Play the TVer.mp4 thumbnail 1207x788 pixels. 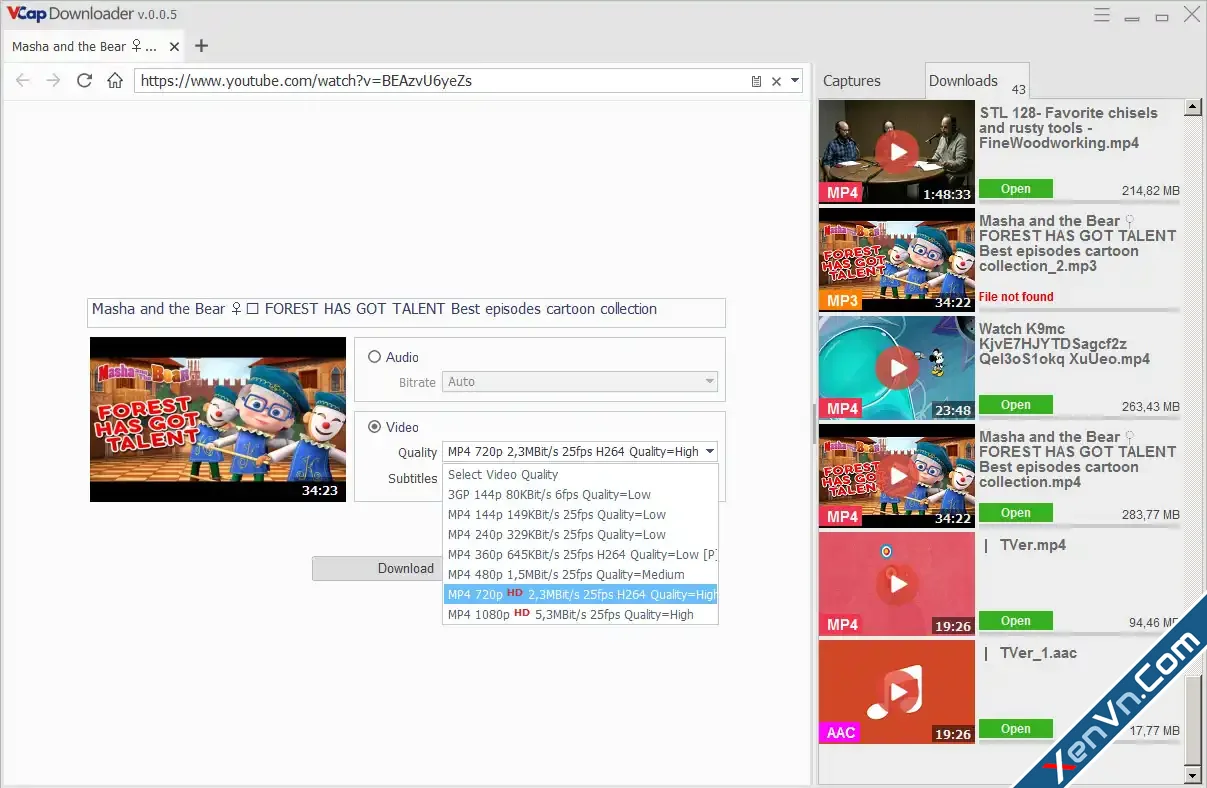pyautogui.click(x=897, y=584)
